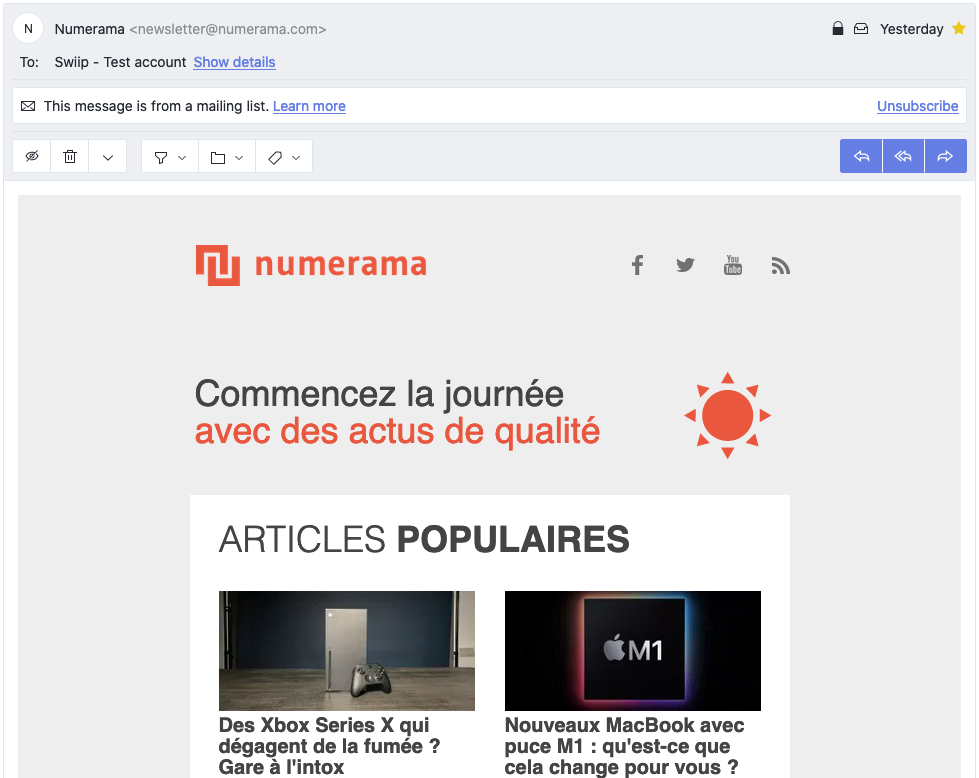
Task: Open article 'Des Xbox Series X qui dégagent de la fumée'
Action: [x=330, y=746]
